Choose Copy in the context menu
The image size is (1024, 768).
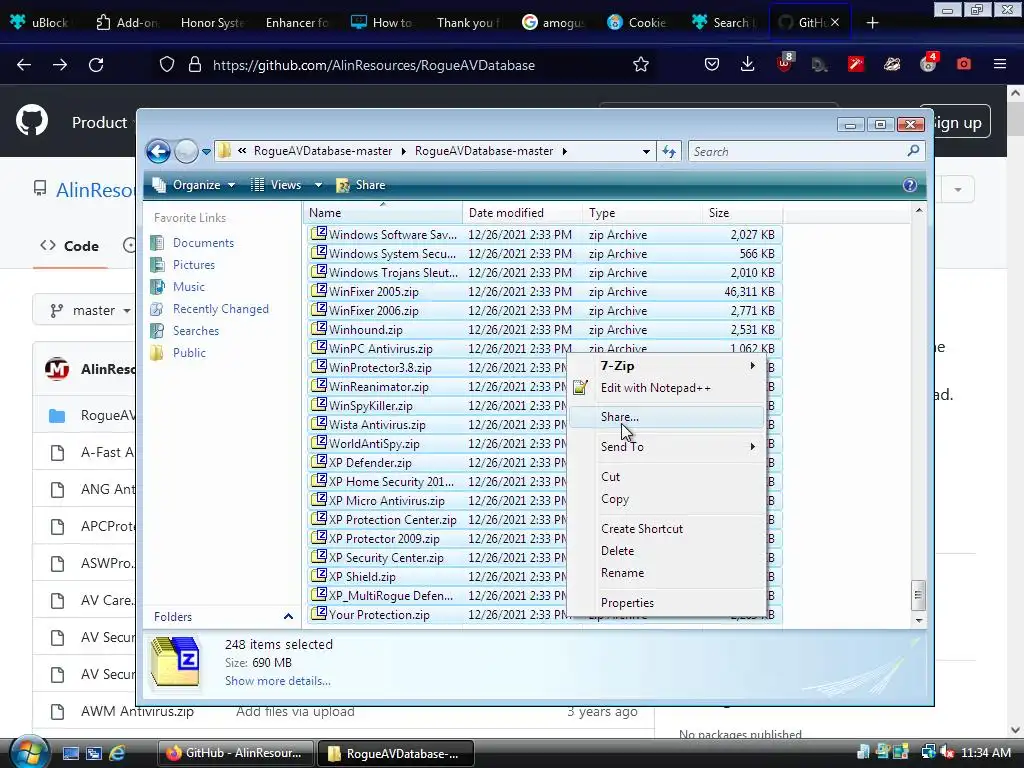click(x=667, y=499)
